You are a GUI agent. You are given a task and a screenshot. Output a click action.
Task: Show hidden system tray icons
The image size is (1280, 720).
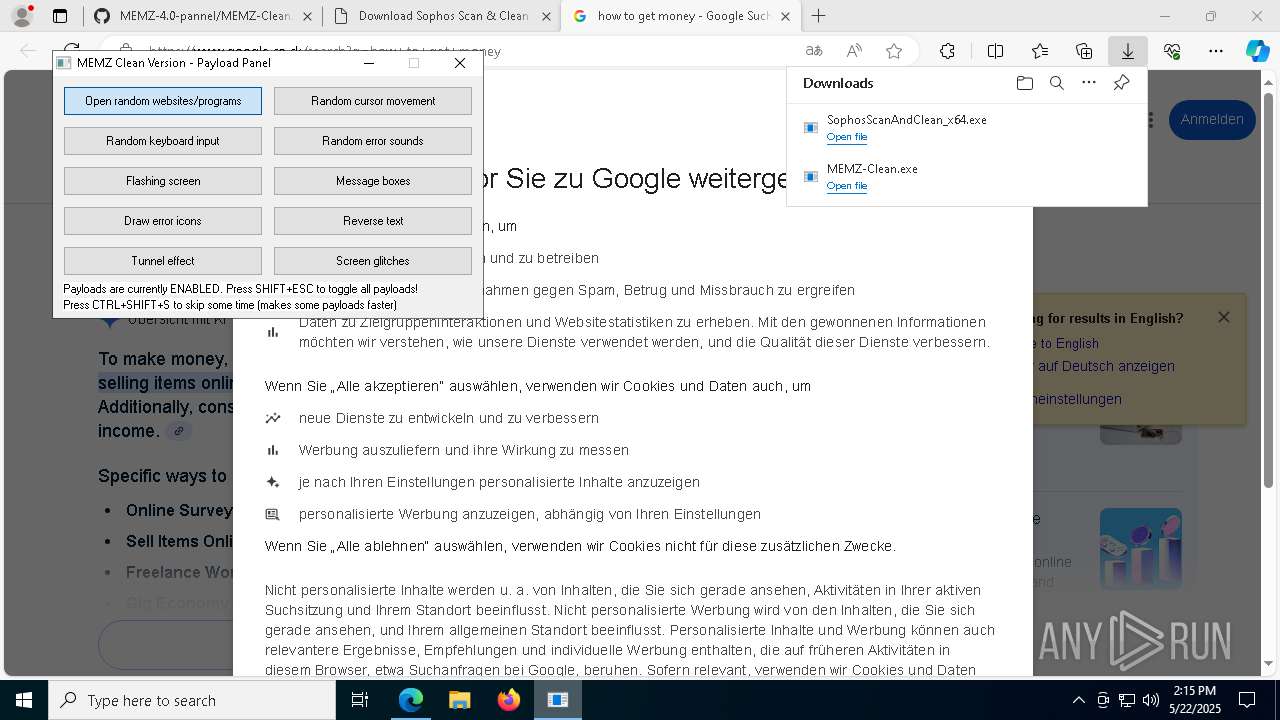coord(1078,700)
